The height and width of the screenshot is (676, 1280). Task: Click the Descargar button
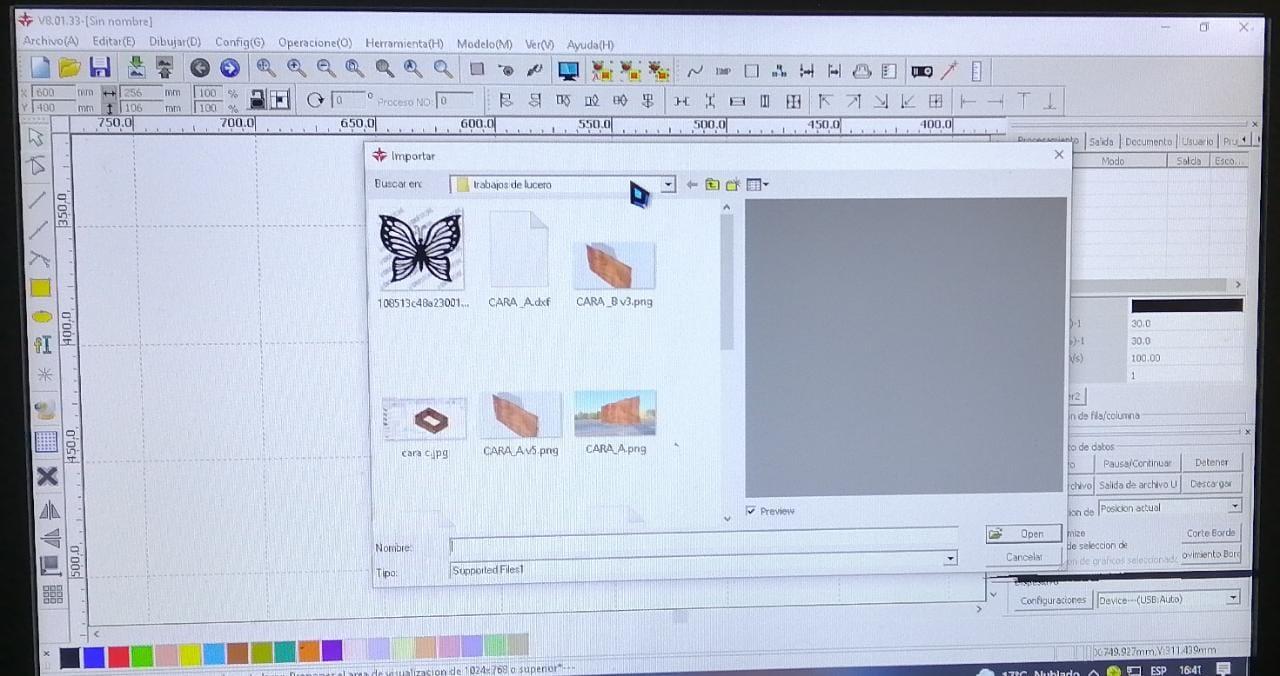click(x=1211, y=484)
